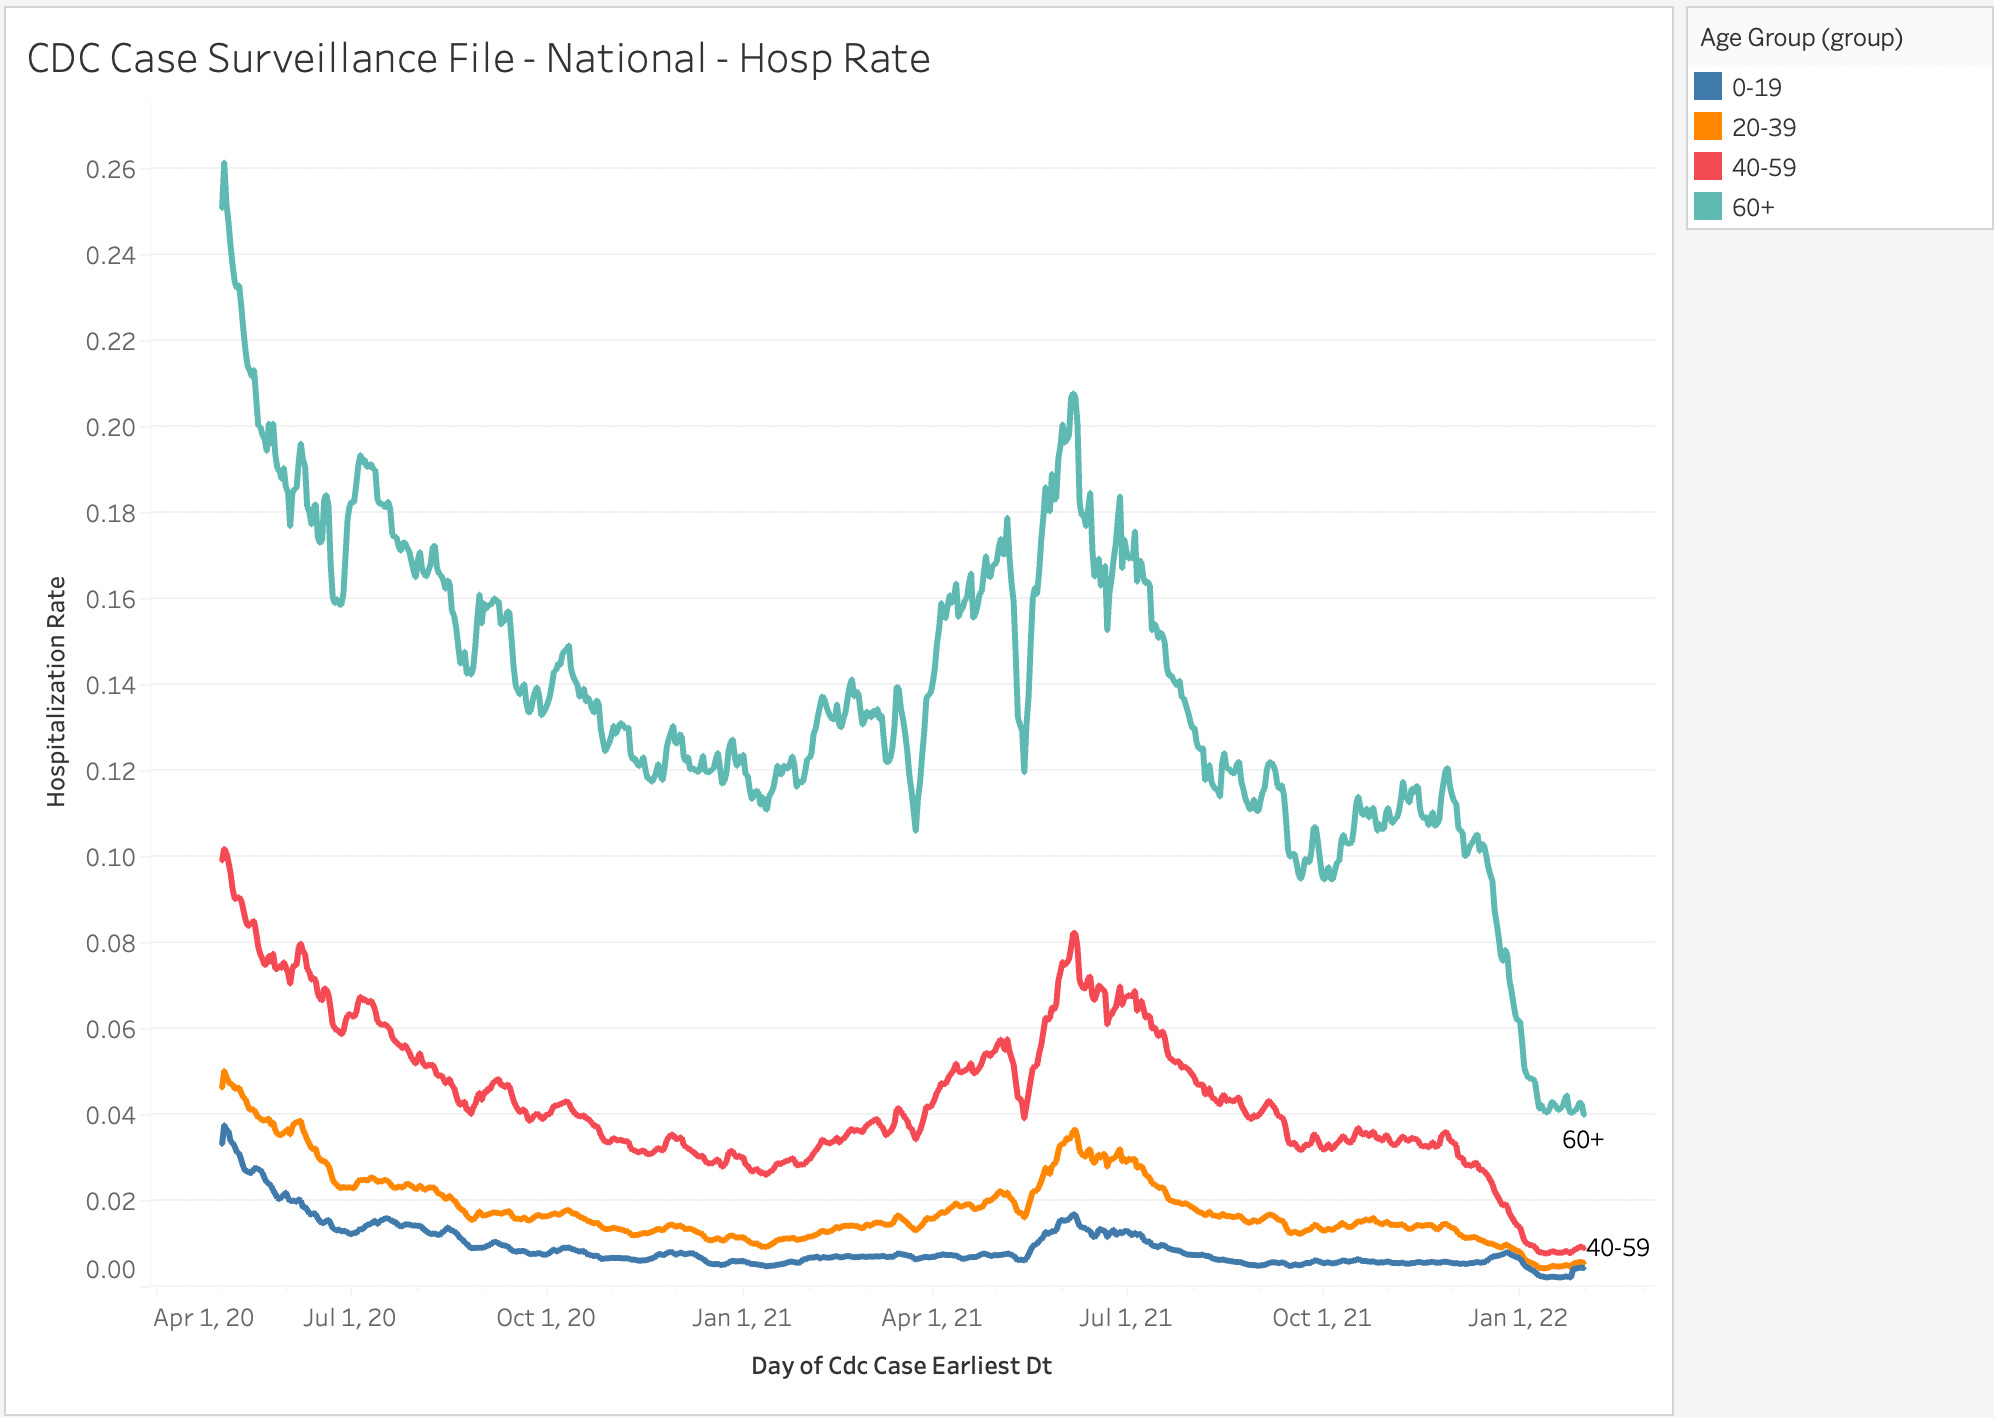1994x1418 pixels.
Task: Click the 0.26 y-axis tick label
Action: tap(110, 170)
